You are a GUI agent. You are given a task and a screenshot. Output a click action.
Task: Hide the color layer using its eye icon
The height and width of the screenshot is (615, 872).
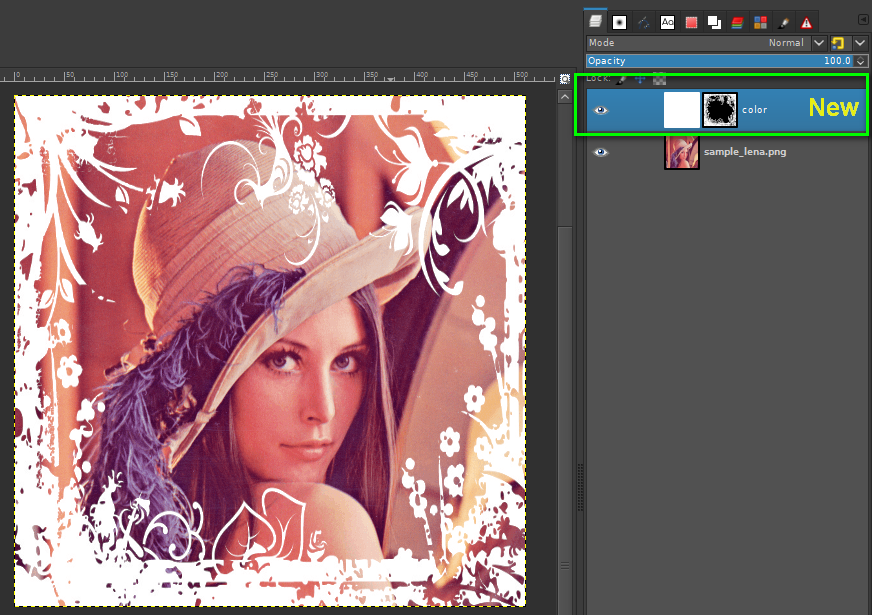(601, 110)
